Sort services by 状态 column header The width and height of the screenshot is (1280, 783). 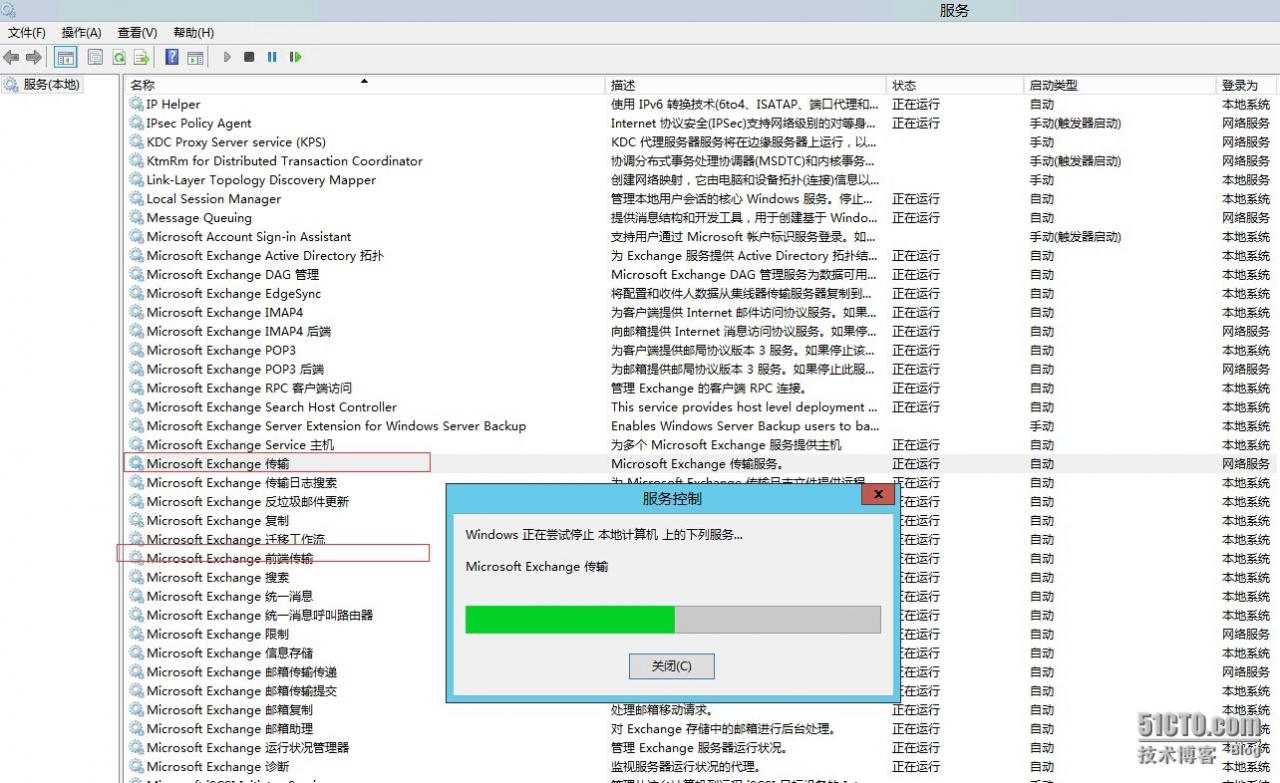pyautogui.click(x=904, y=85)
